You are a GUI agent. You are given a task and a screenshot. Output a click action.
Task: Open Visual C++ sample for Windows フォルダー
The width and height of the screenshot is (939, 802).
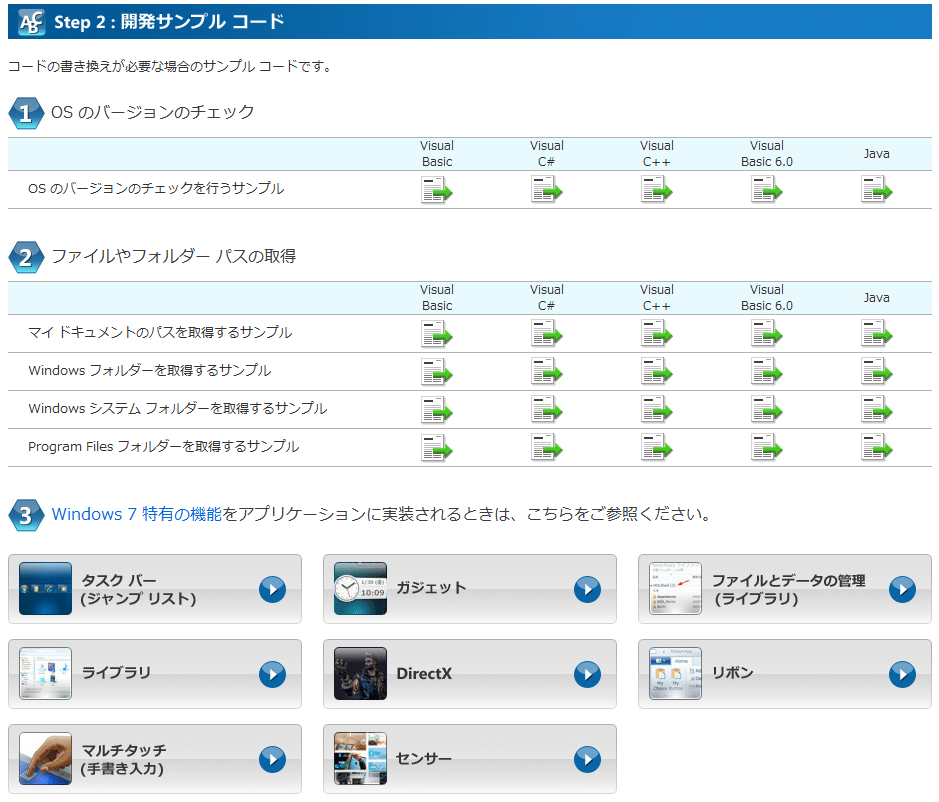coord(656,371)
